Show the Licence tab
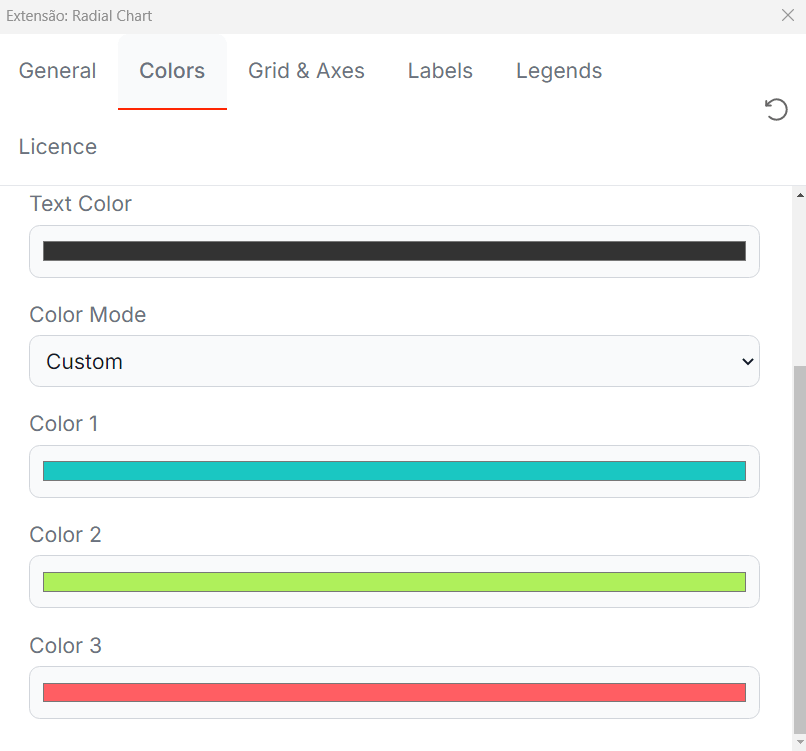 point(58,147)
